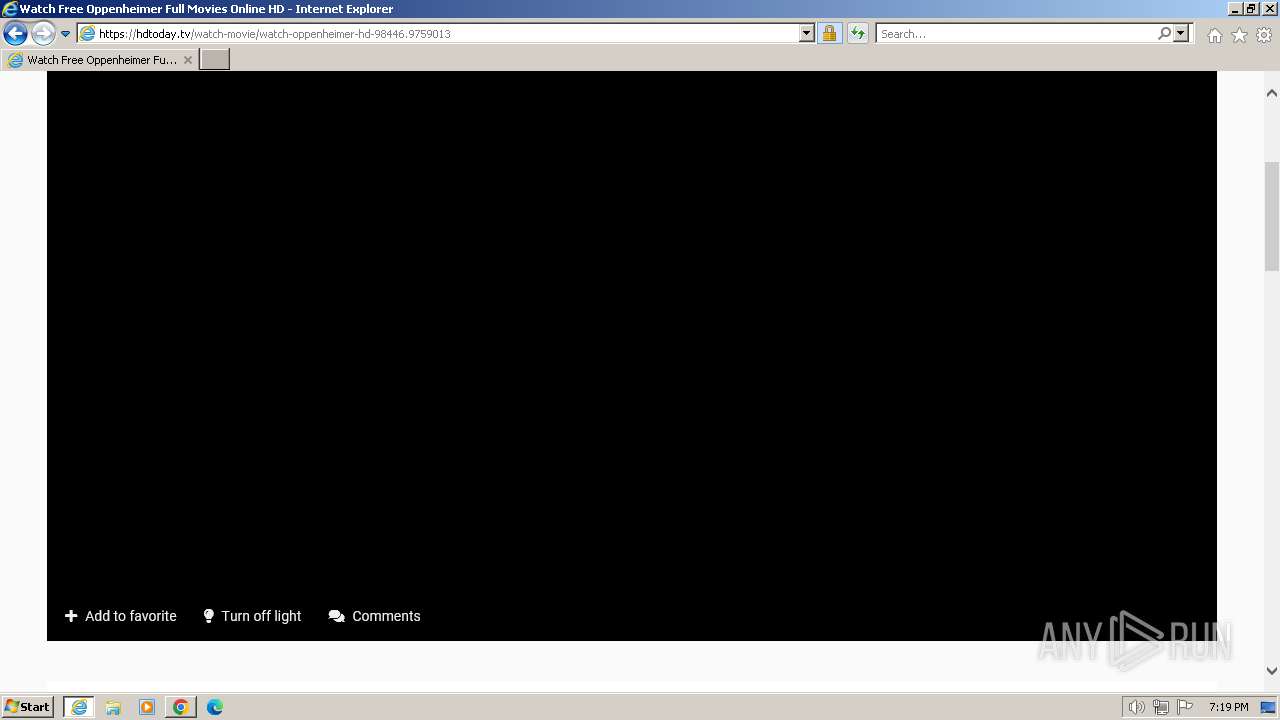This screenshot has height=720, width=1280.
Task: Click the lightbulb icon
Action: click(x=208, y=616)
